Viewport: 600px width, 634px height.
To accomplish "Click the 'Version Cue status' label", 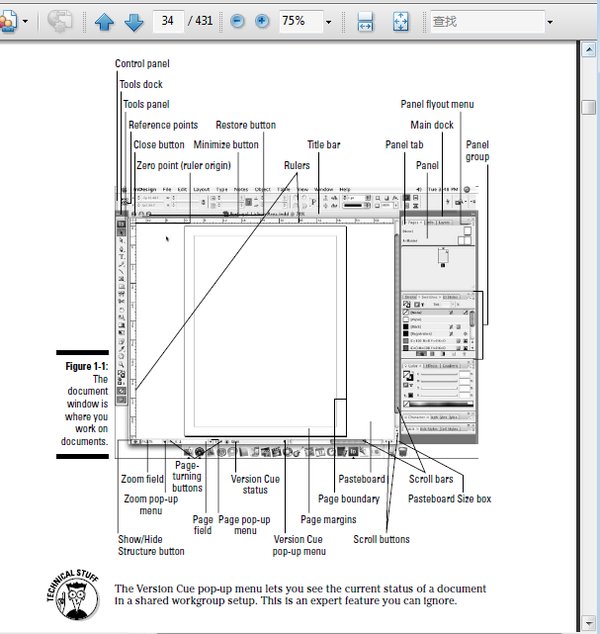I will click(x=255, y=485).
